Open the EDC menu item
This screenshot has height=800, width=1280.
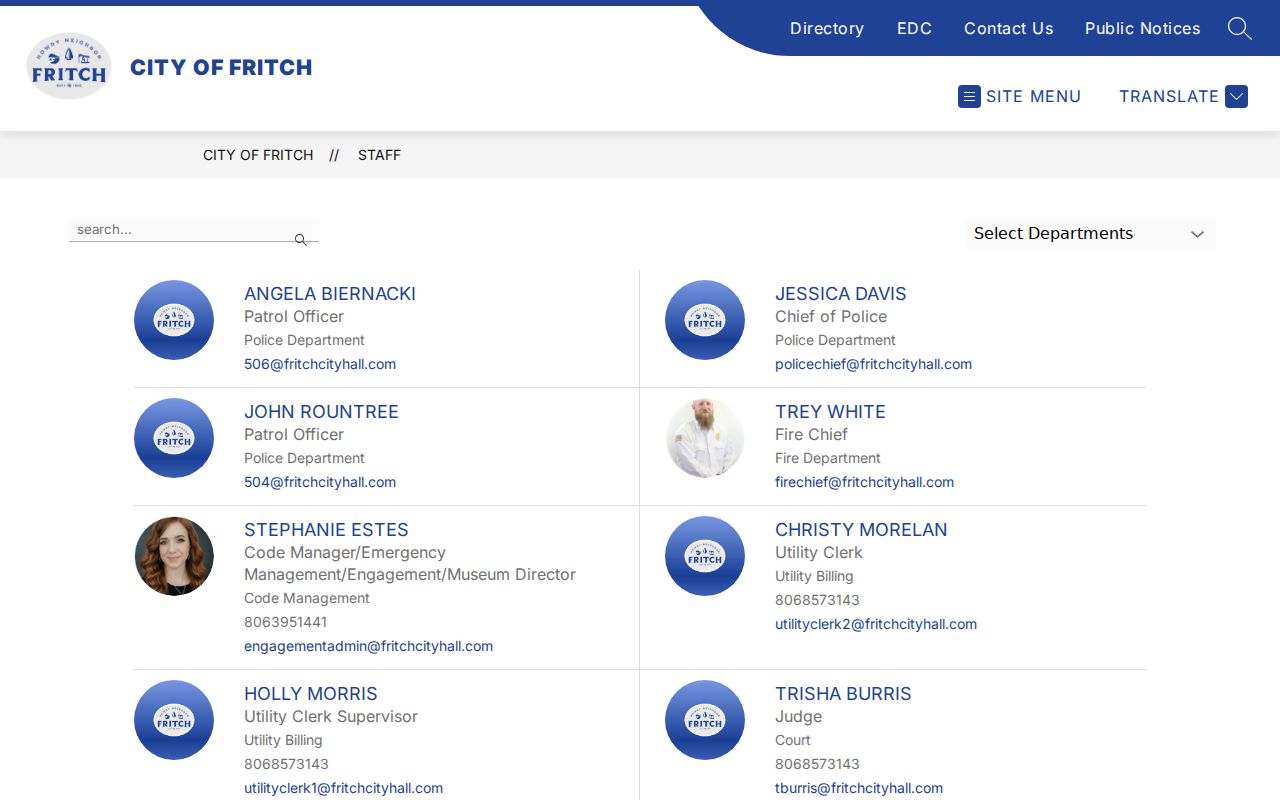pyautogui.click(x=914, y=28)
